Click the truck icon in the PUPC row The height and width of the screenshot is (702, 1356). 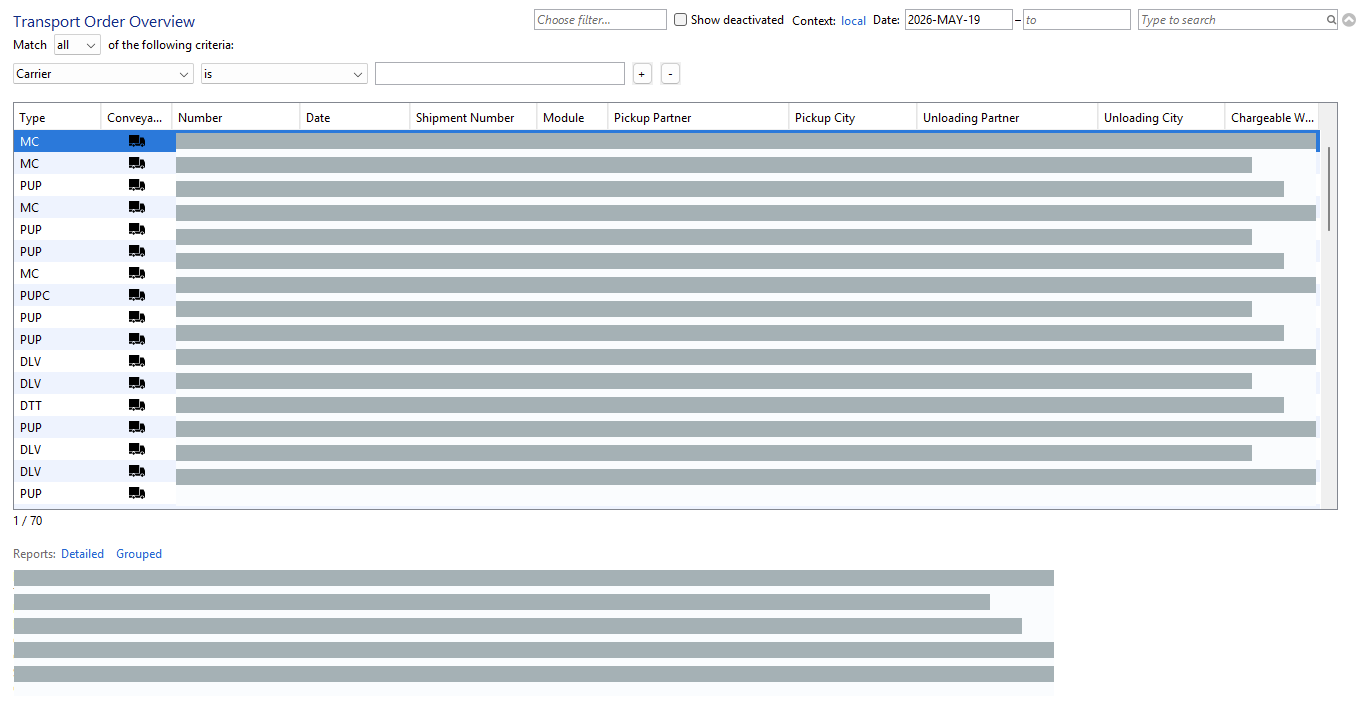click(x=137, y=295)
